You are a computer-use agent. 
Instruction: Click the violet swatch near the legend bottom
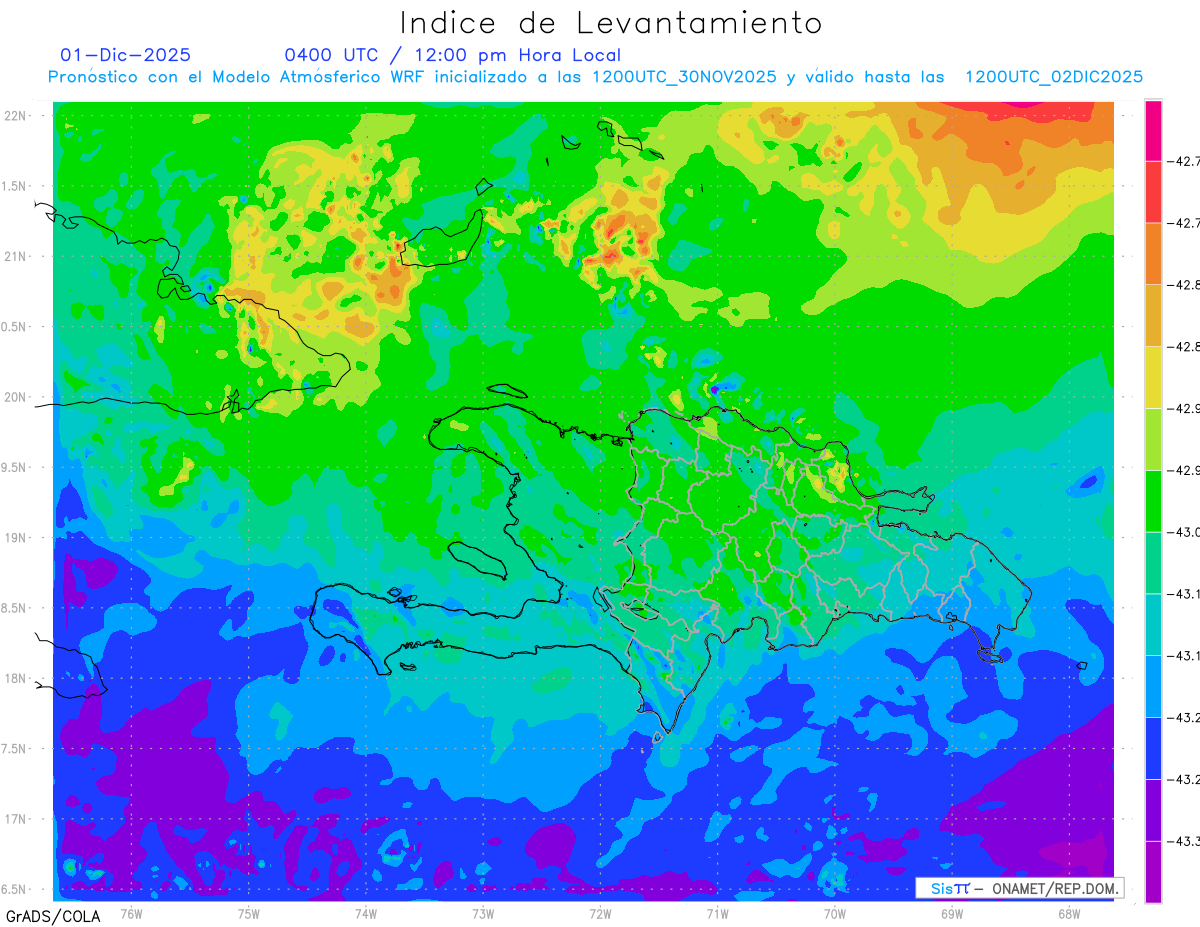[1153, 810]
